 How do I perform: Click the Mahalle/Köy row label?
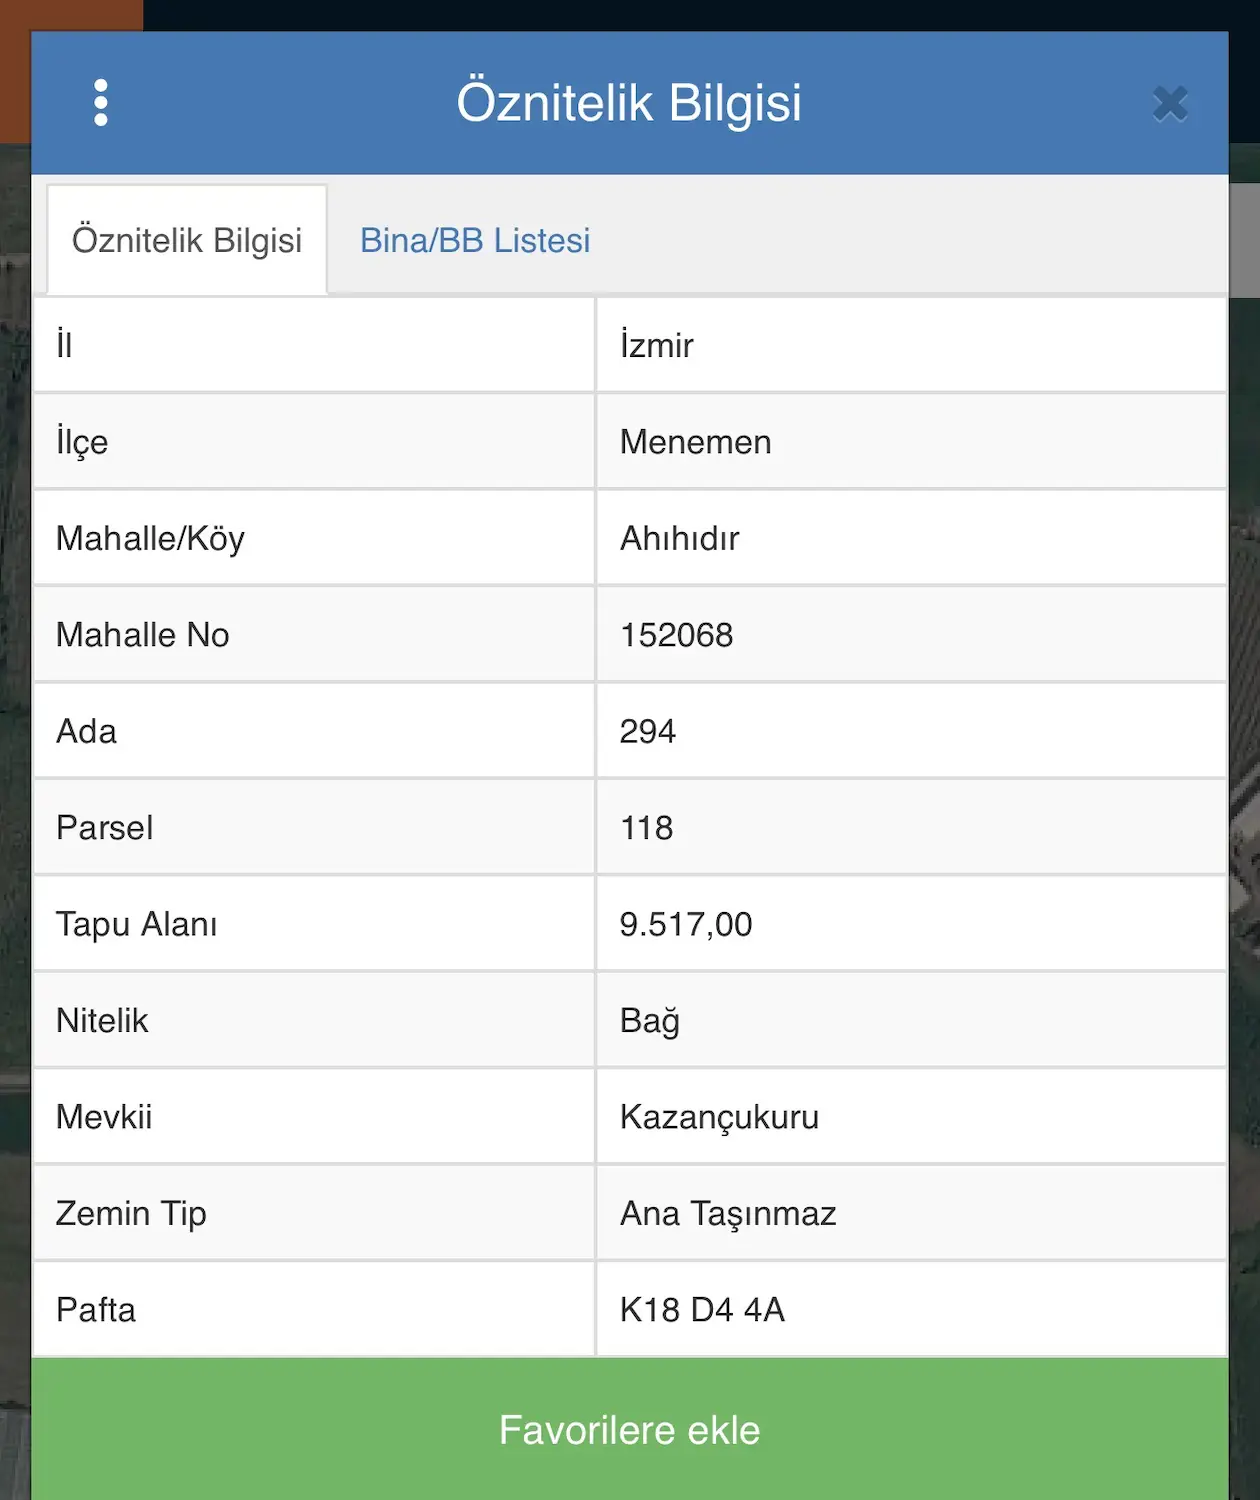(150, 538)
